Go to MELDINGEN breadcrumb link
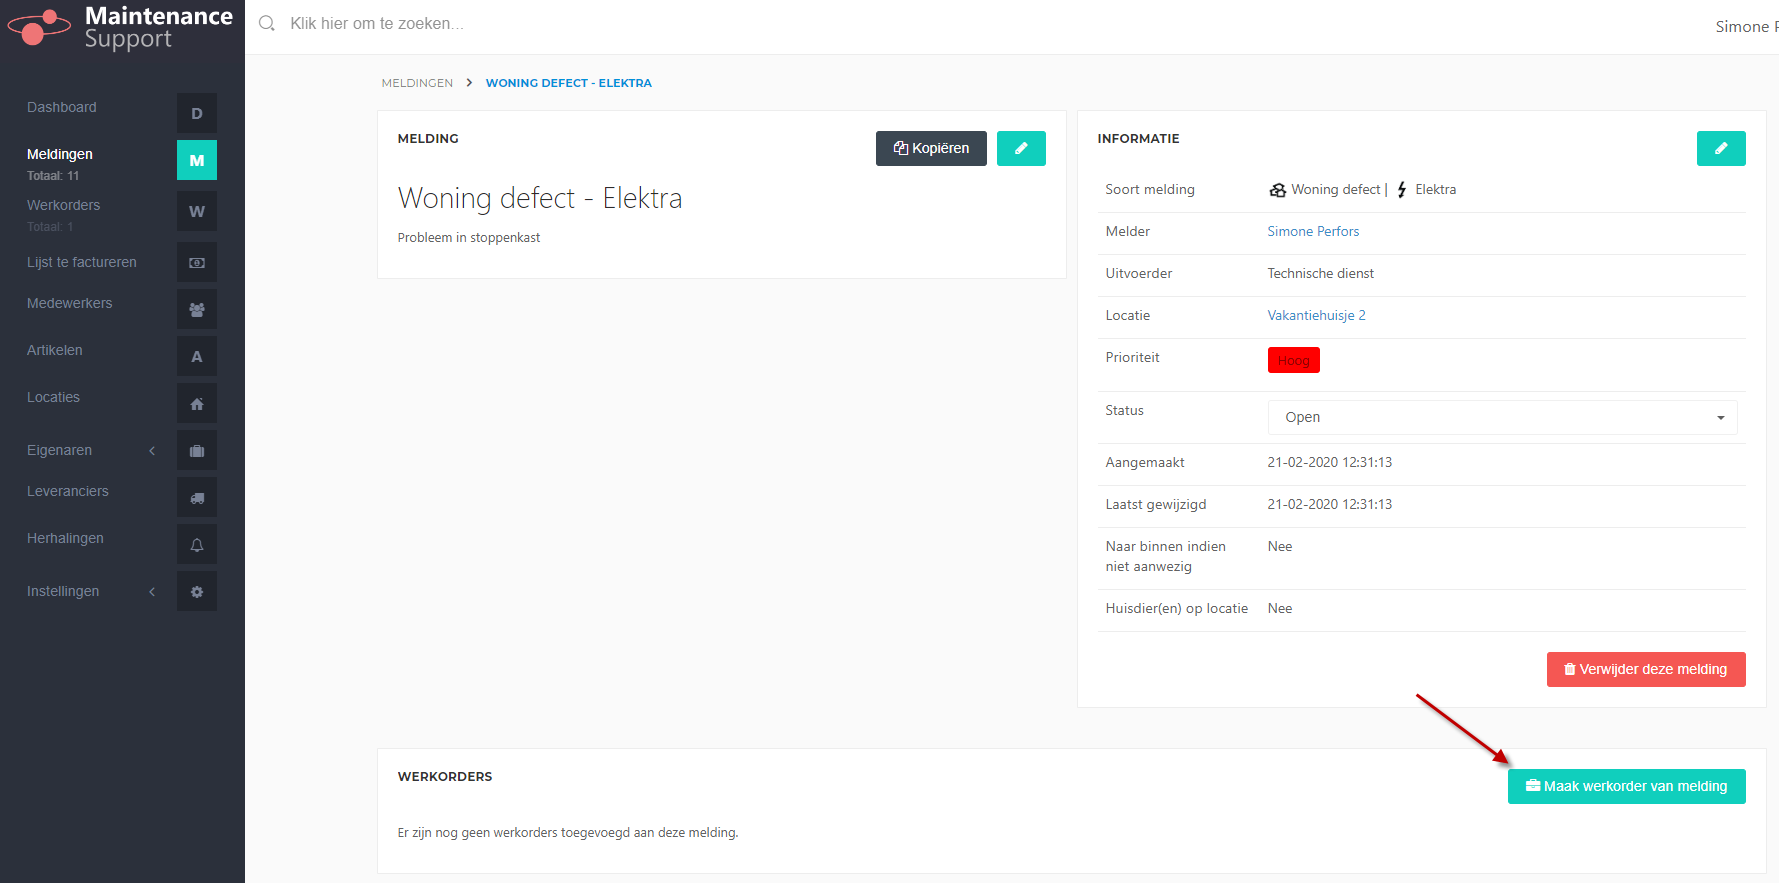This screenshot has width=1779, height=883. [x=417, y=83]
